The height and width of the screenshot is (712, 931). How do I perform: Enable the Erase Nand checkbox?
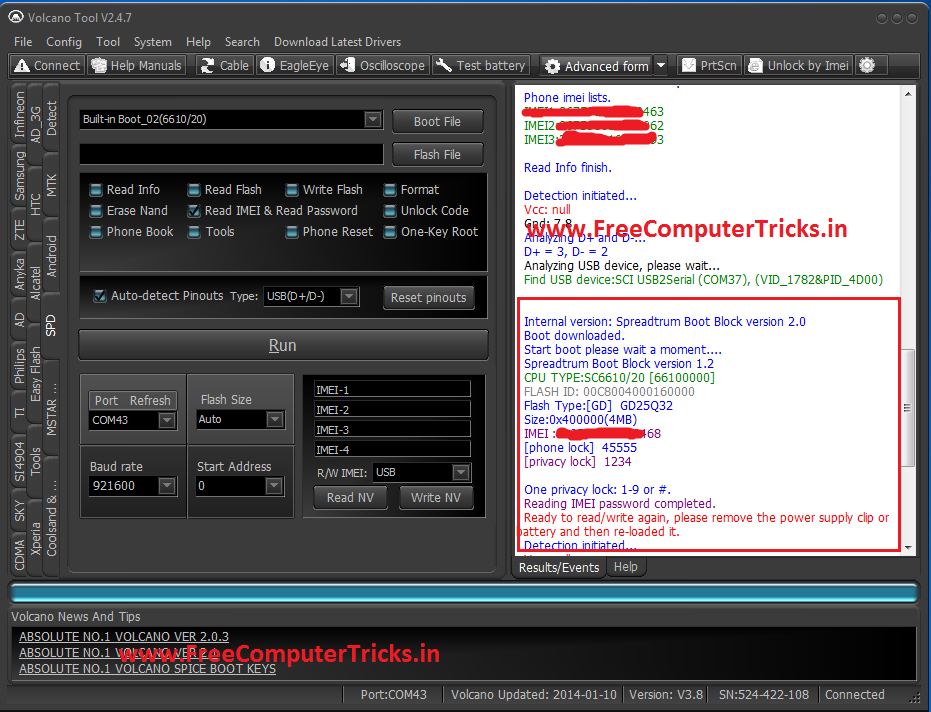(x=96, y=211)
